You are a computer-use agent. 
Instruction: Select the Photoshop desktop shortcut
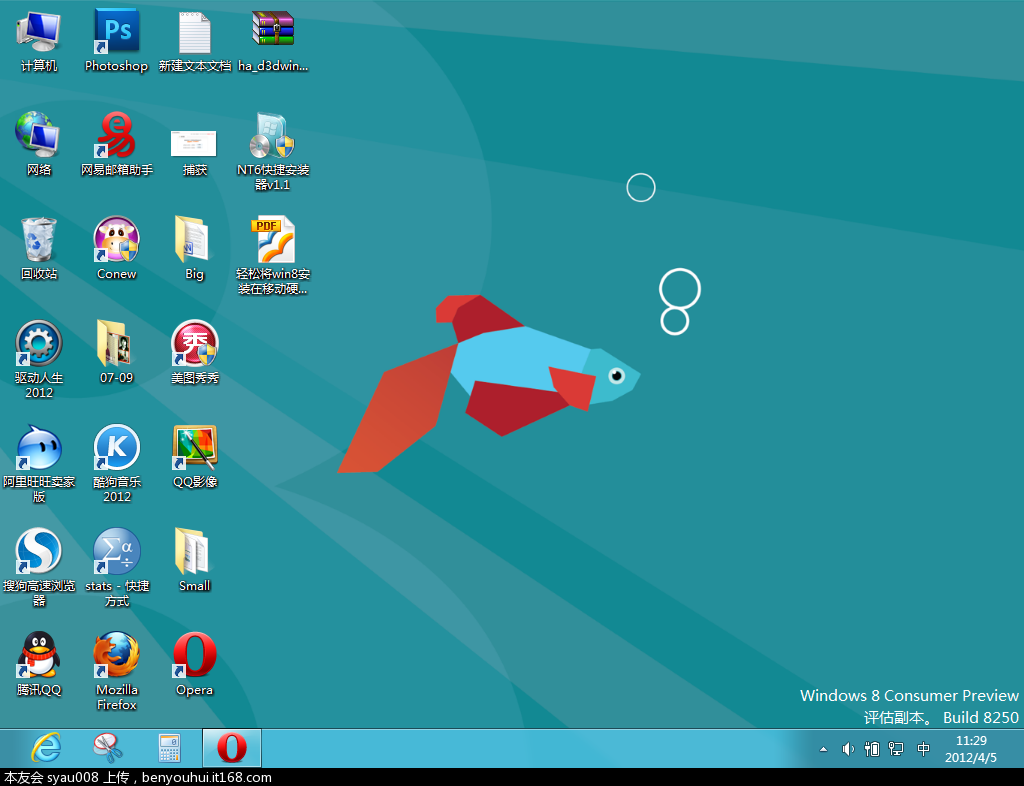point(116,32)
